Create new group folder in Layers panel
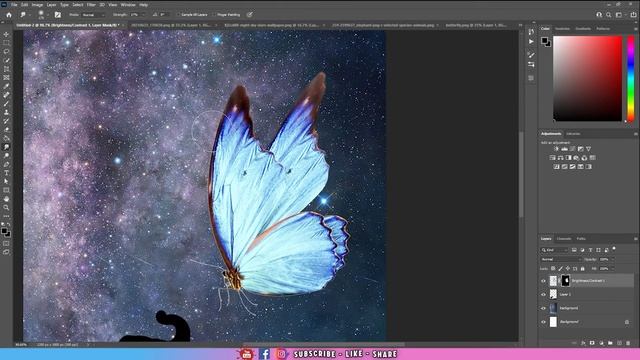The width and height of the screenshot is (640, 360). tap(610, 343)
